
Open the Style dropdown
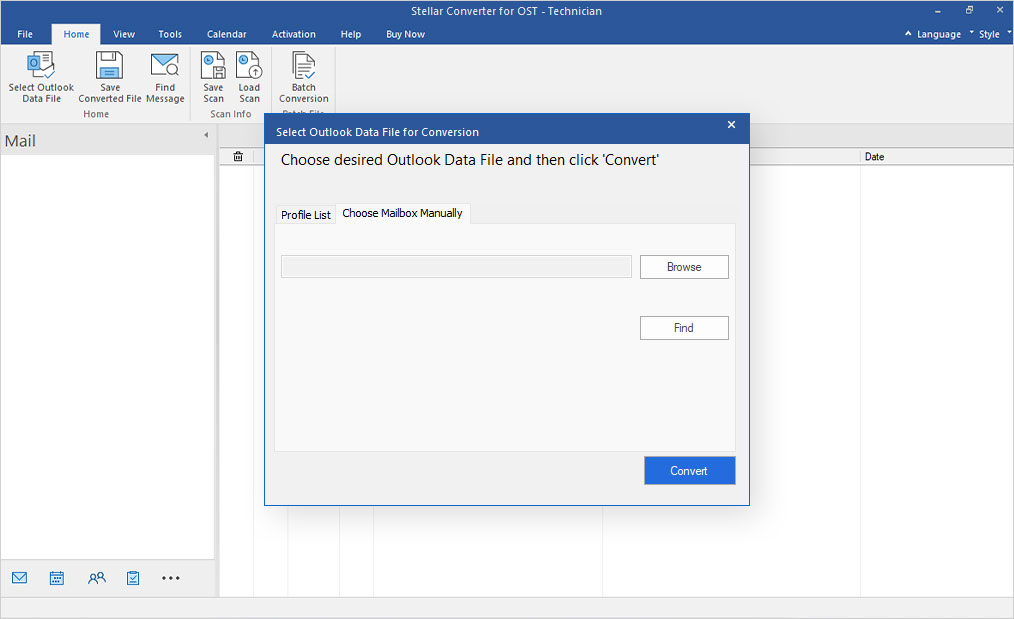pyautogui.click(x=988, y=33)
